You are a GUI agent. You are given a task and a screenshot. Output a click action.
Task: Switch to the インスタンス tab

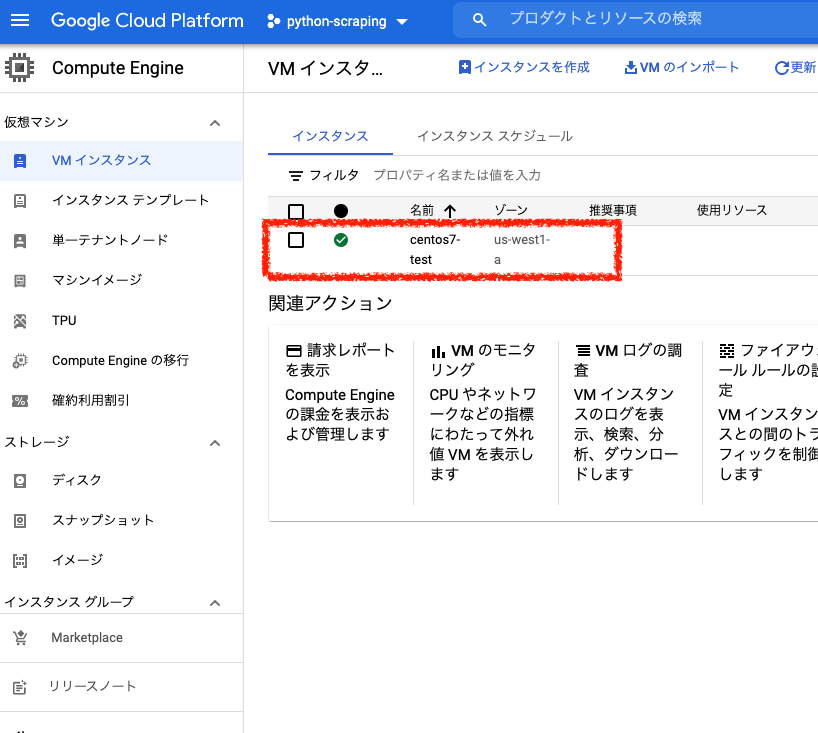pyautogui.click(x=330, y=137)
